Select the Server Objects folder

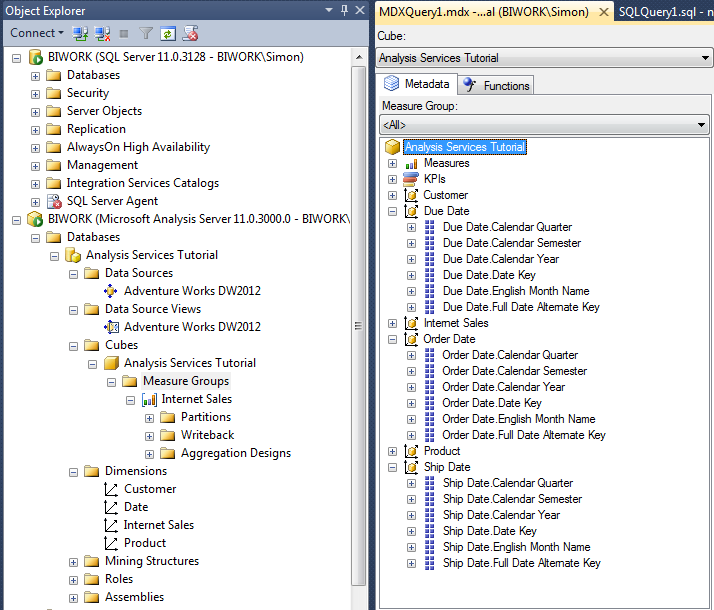click(104, 111)
